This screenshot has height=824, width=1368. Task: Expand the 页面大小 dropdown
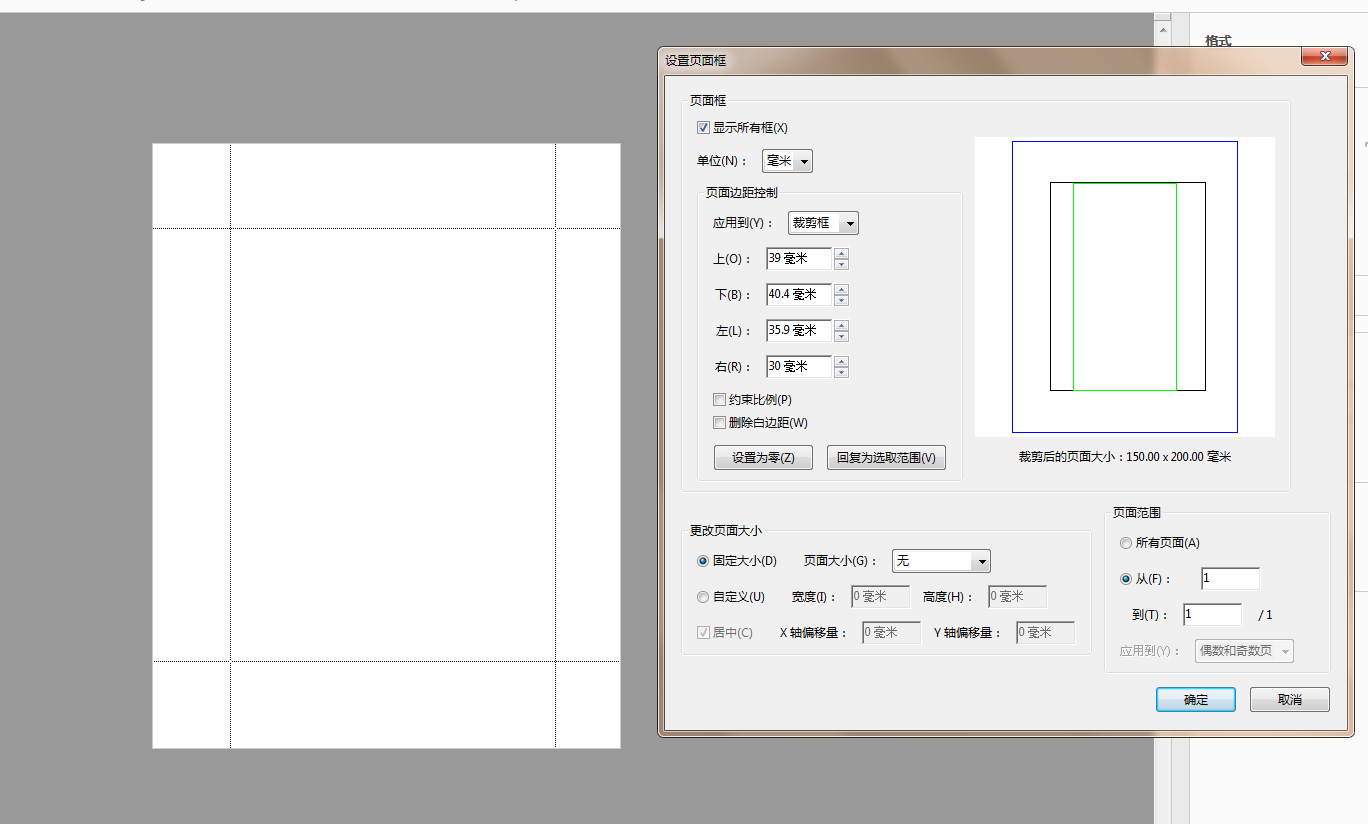point(981,561)
